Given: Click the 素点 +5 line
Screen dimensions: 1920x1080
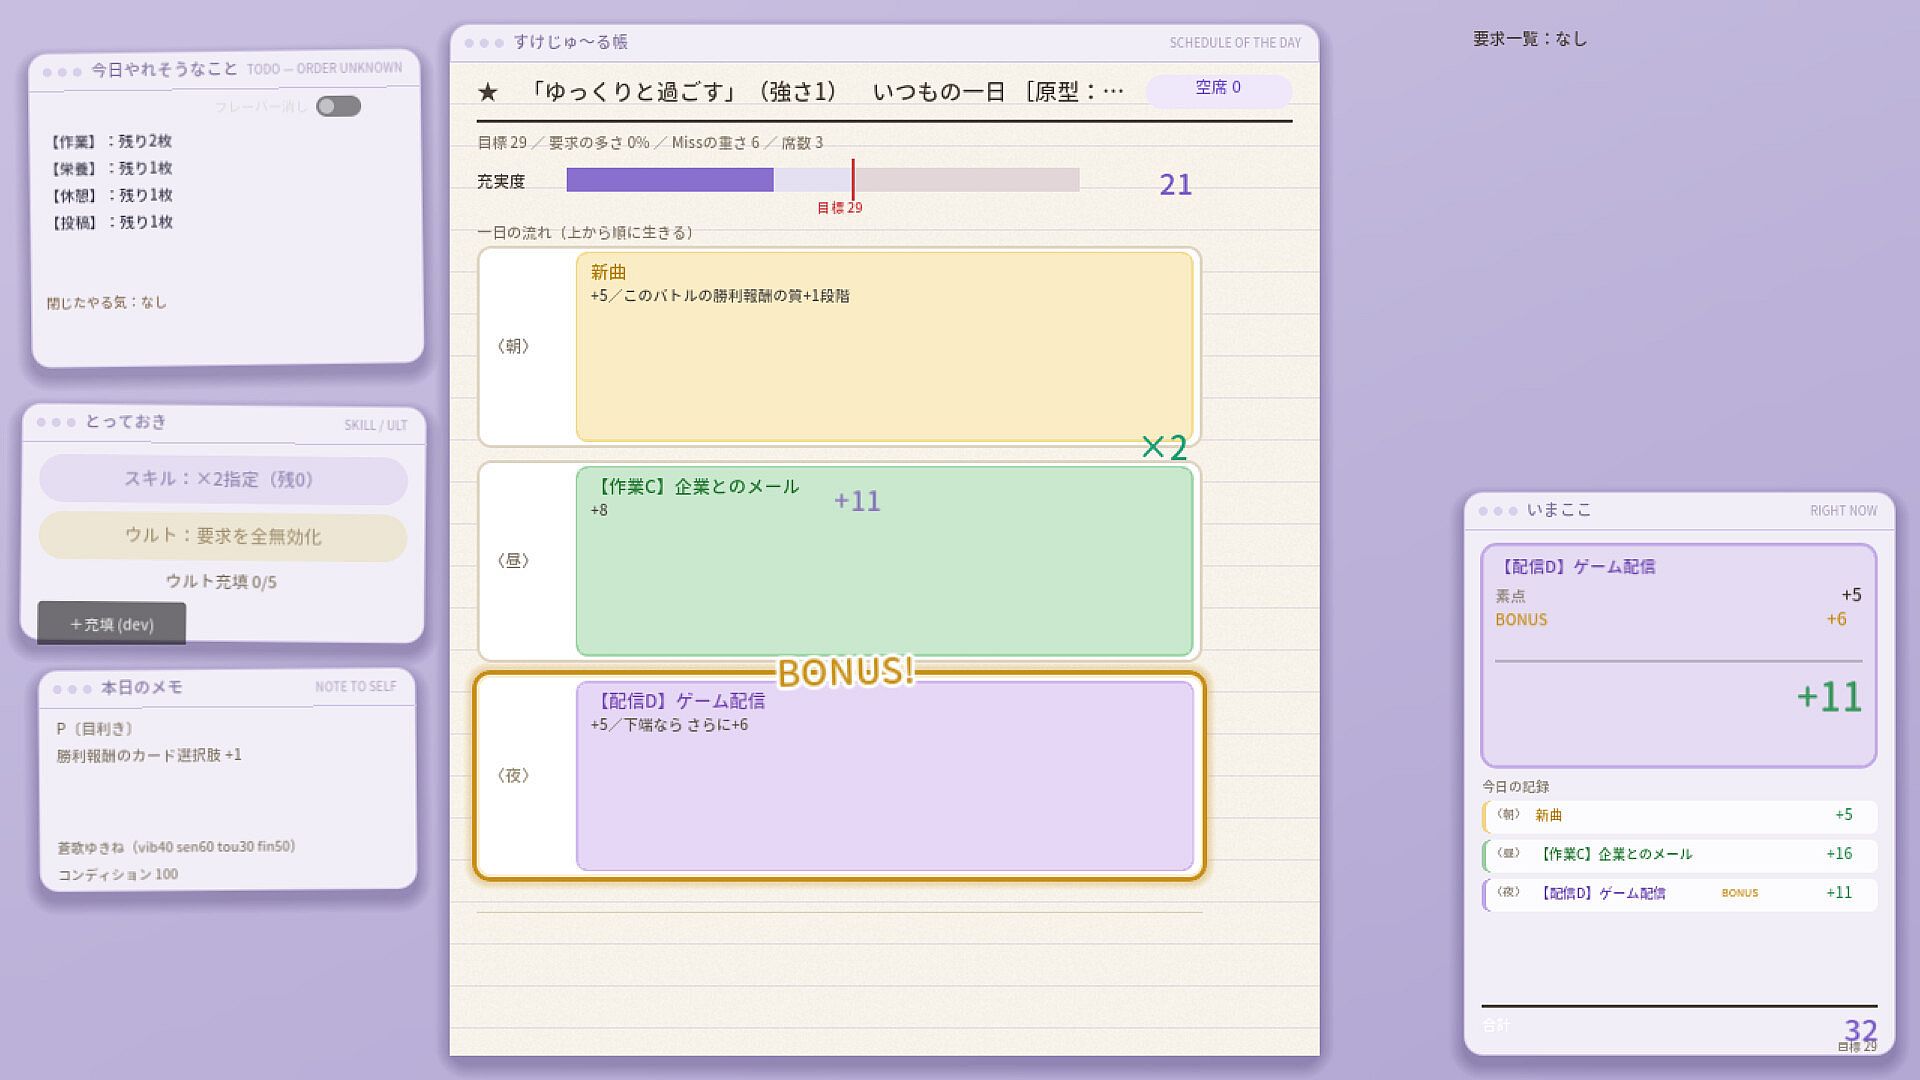Looking at the screenshot, I should tap(1678, 596).
